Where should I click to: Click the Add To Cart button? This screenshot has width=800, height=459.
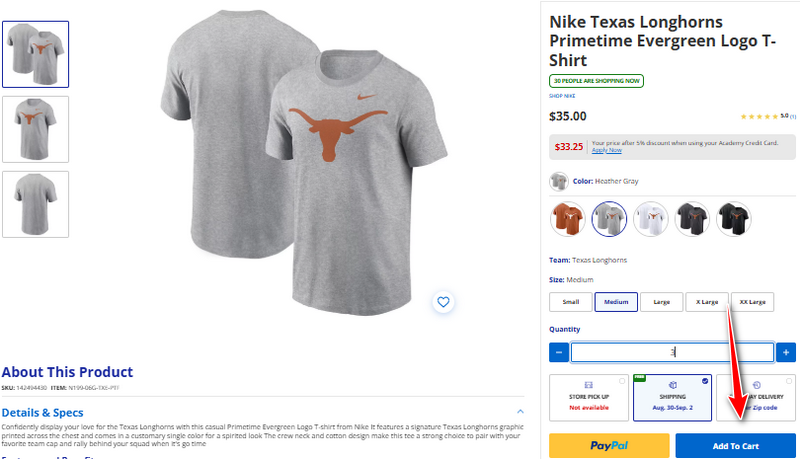pyautogui.click(x=735, y=446)
